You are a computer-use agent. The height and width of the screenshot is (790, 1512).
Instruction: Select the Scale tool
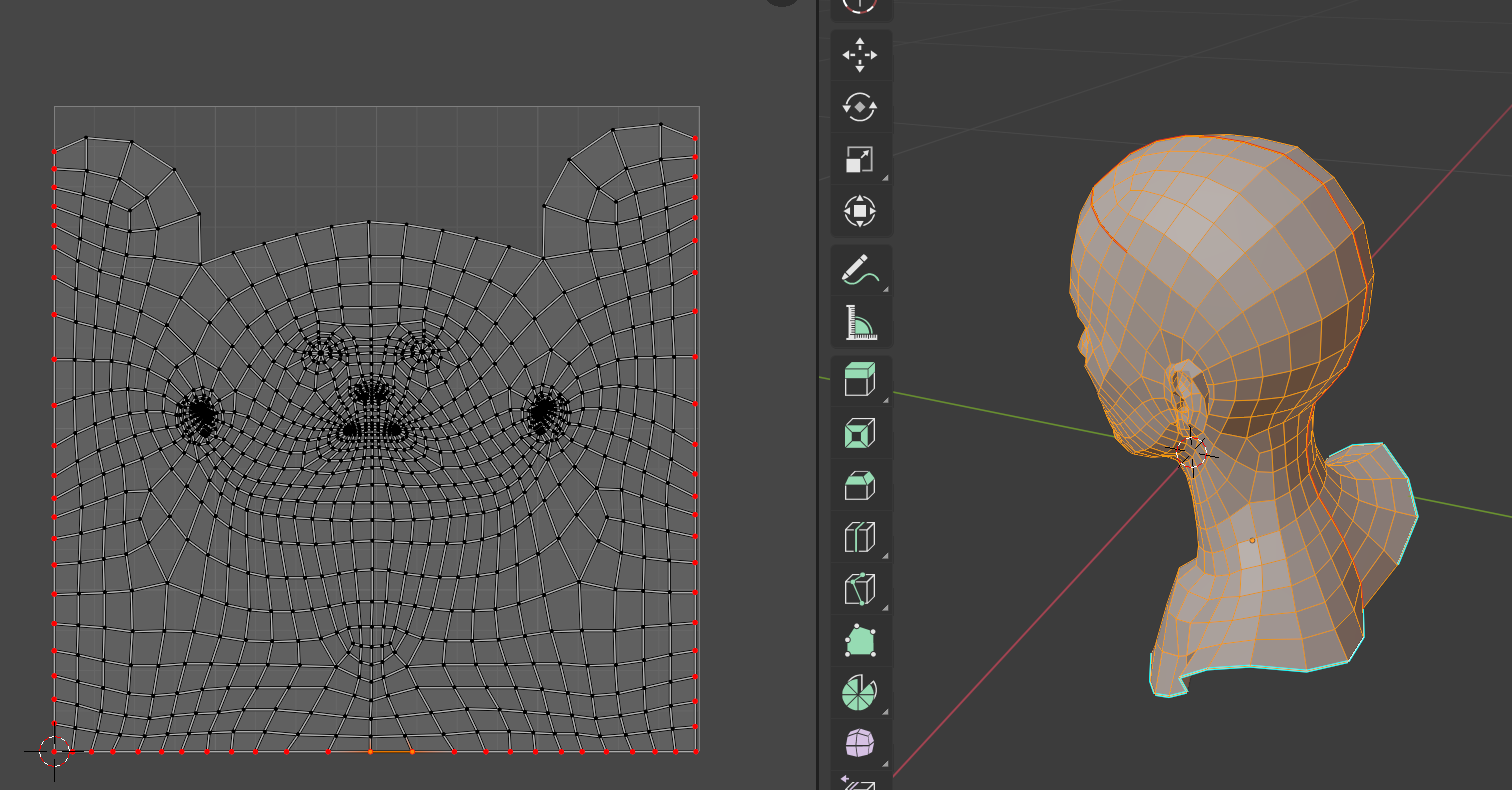pyautogui.click(x=860, y=159)
